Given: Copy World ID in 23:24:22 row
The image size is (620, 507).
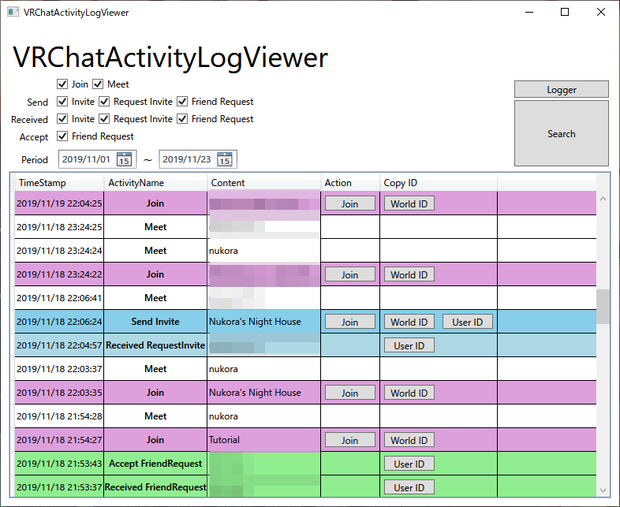Looking at the screenshot, I should [x=409, y=274].
